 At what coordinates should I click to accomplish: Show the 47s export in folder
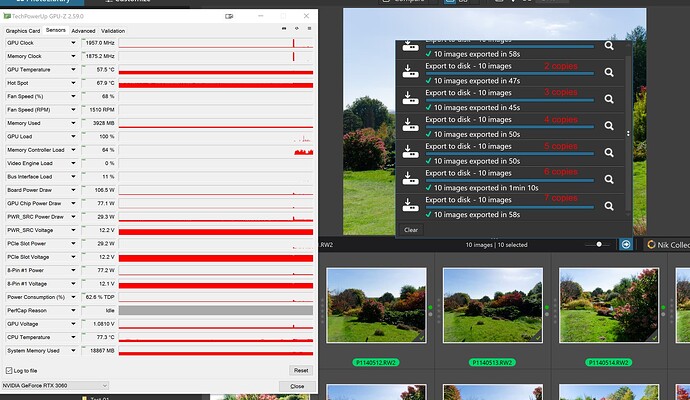click(608, 72)
